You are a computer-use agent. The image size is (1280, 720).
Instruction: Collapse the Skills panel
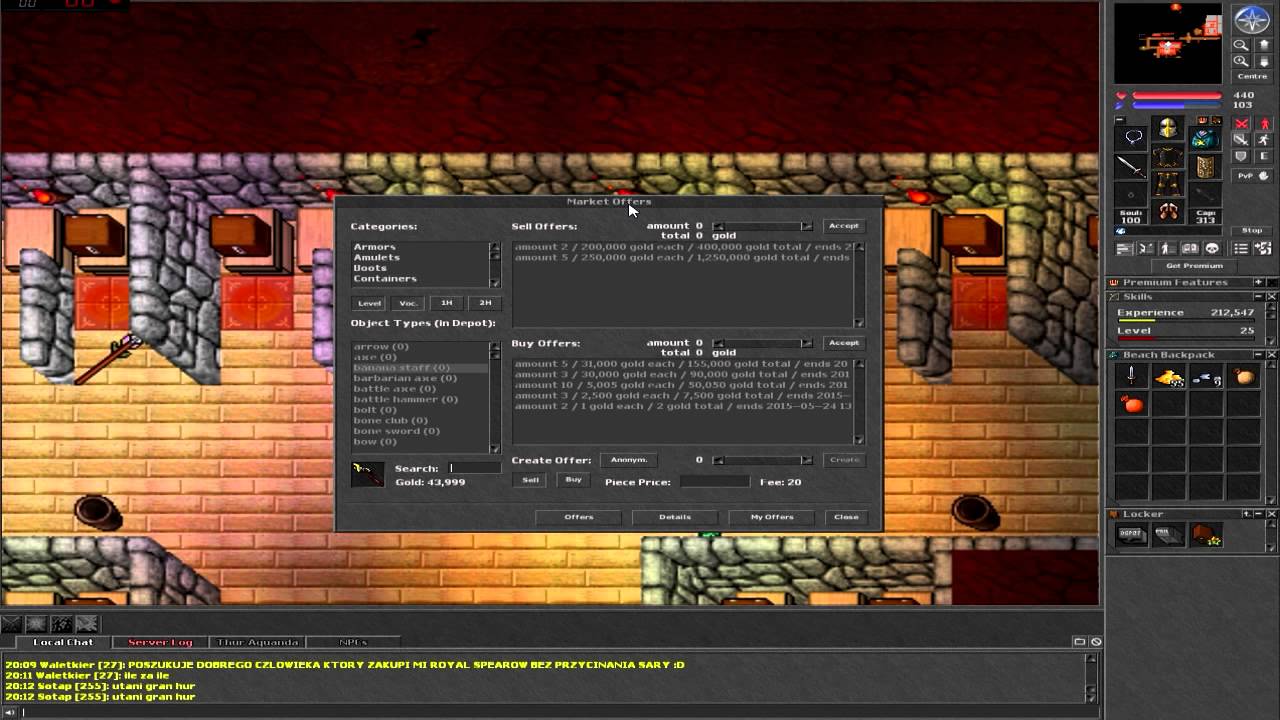click(1259, 297)
